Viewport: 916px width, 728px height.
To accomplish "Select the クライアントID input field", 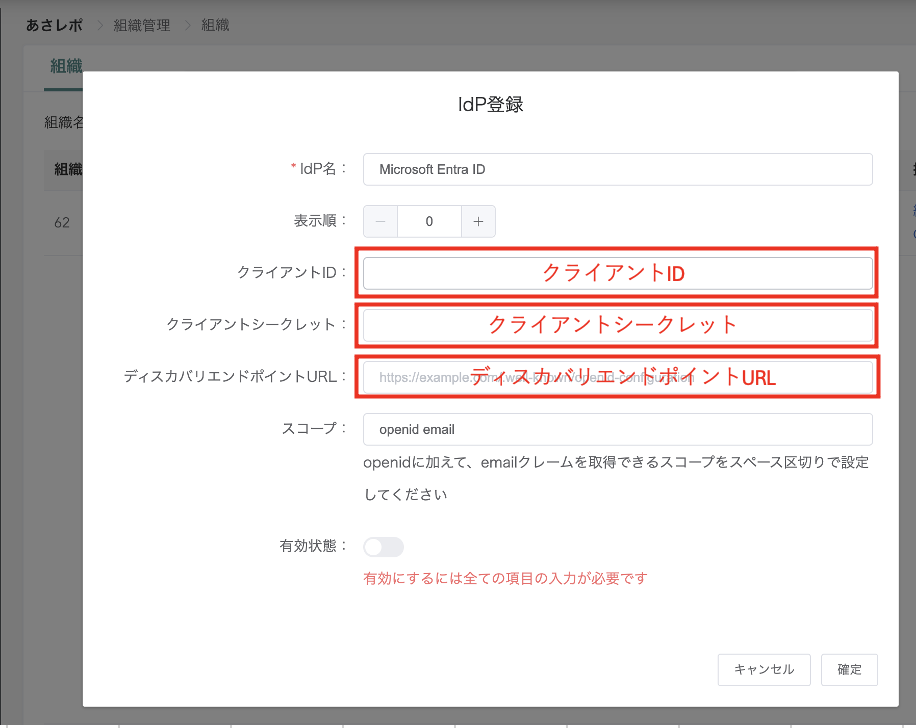I will [617, 273].
